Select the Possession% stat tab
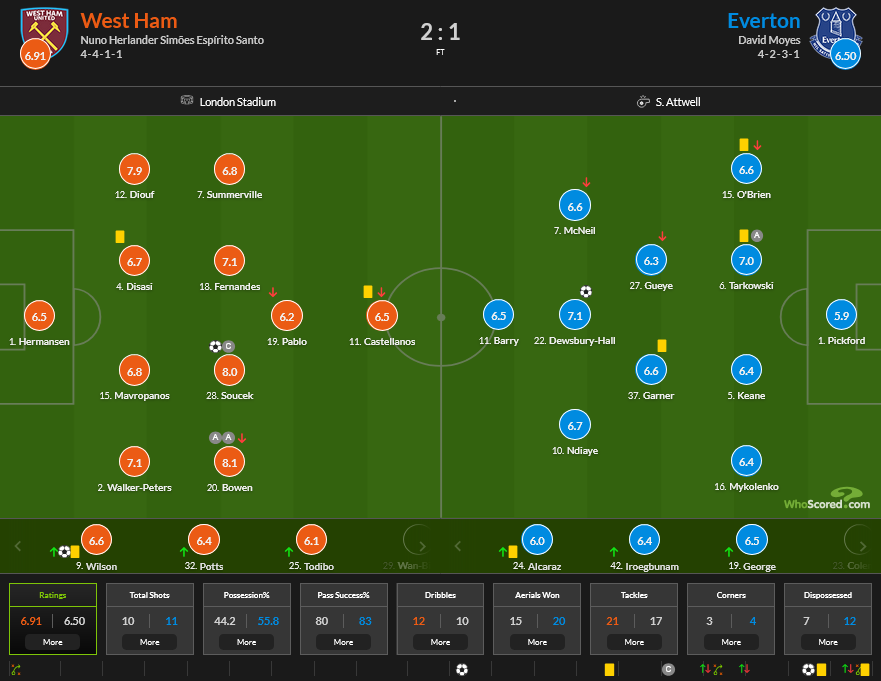Viewport: 881px width, 681px height. click(x=246, y=595)
